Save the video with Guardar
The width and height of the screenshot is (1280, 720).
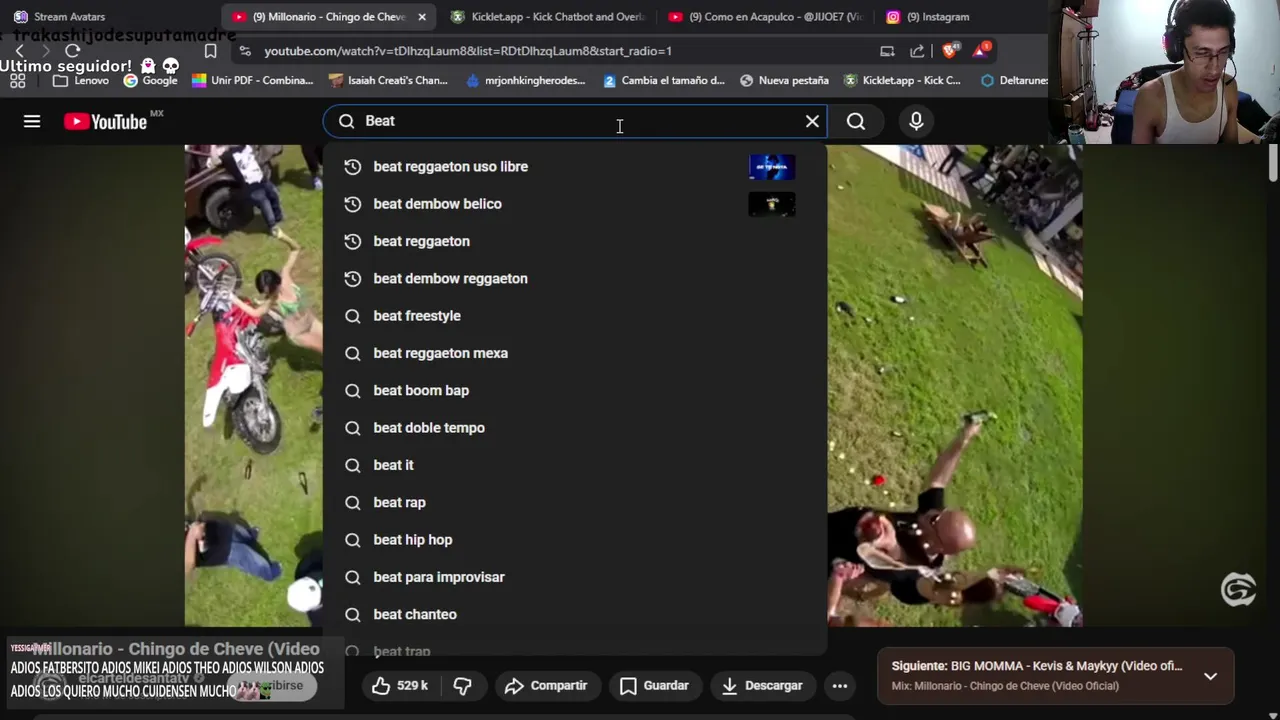655,685
